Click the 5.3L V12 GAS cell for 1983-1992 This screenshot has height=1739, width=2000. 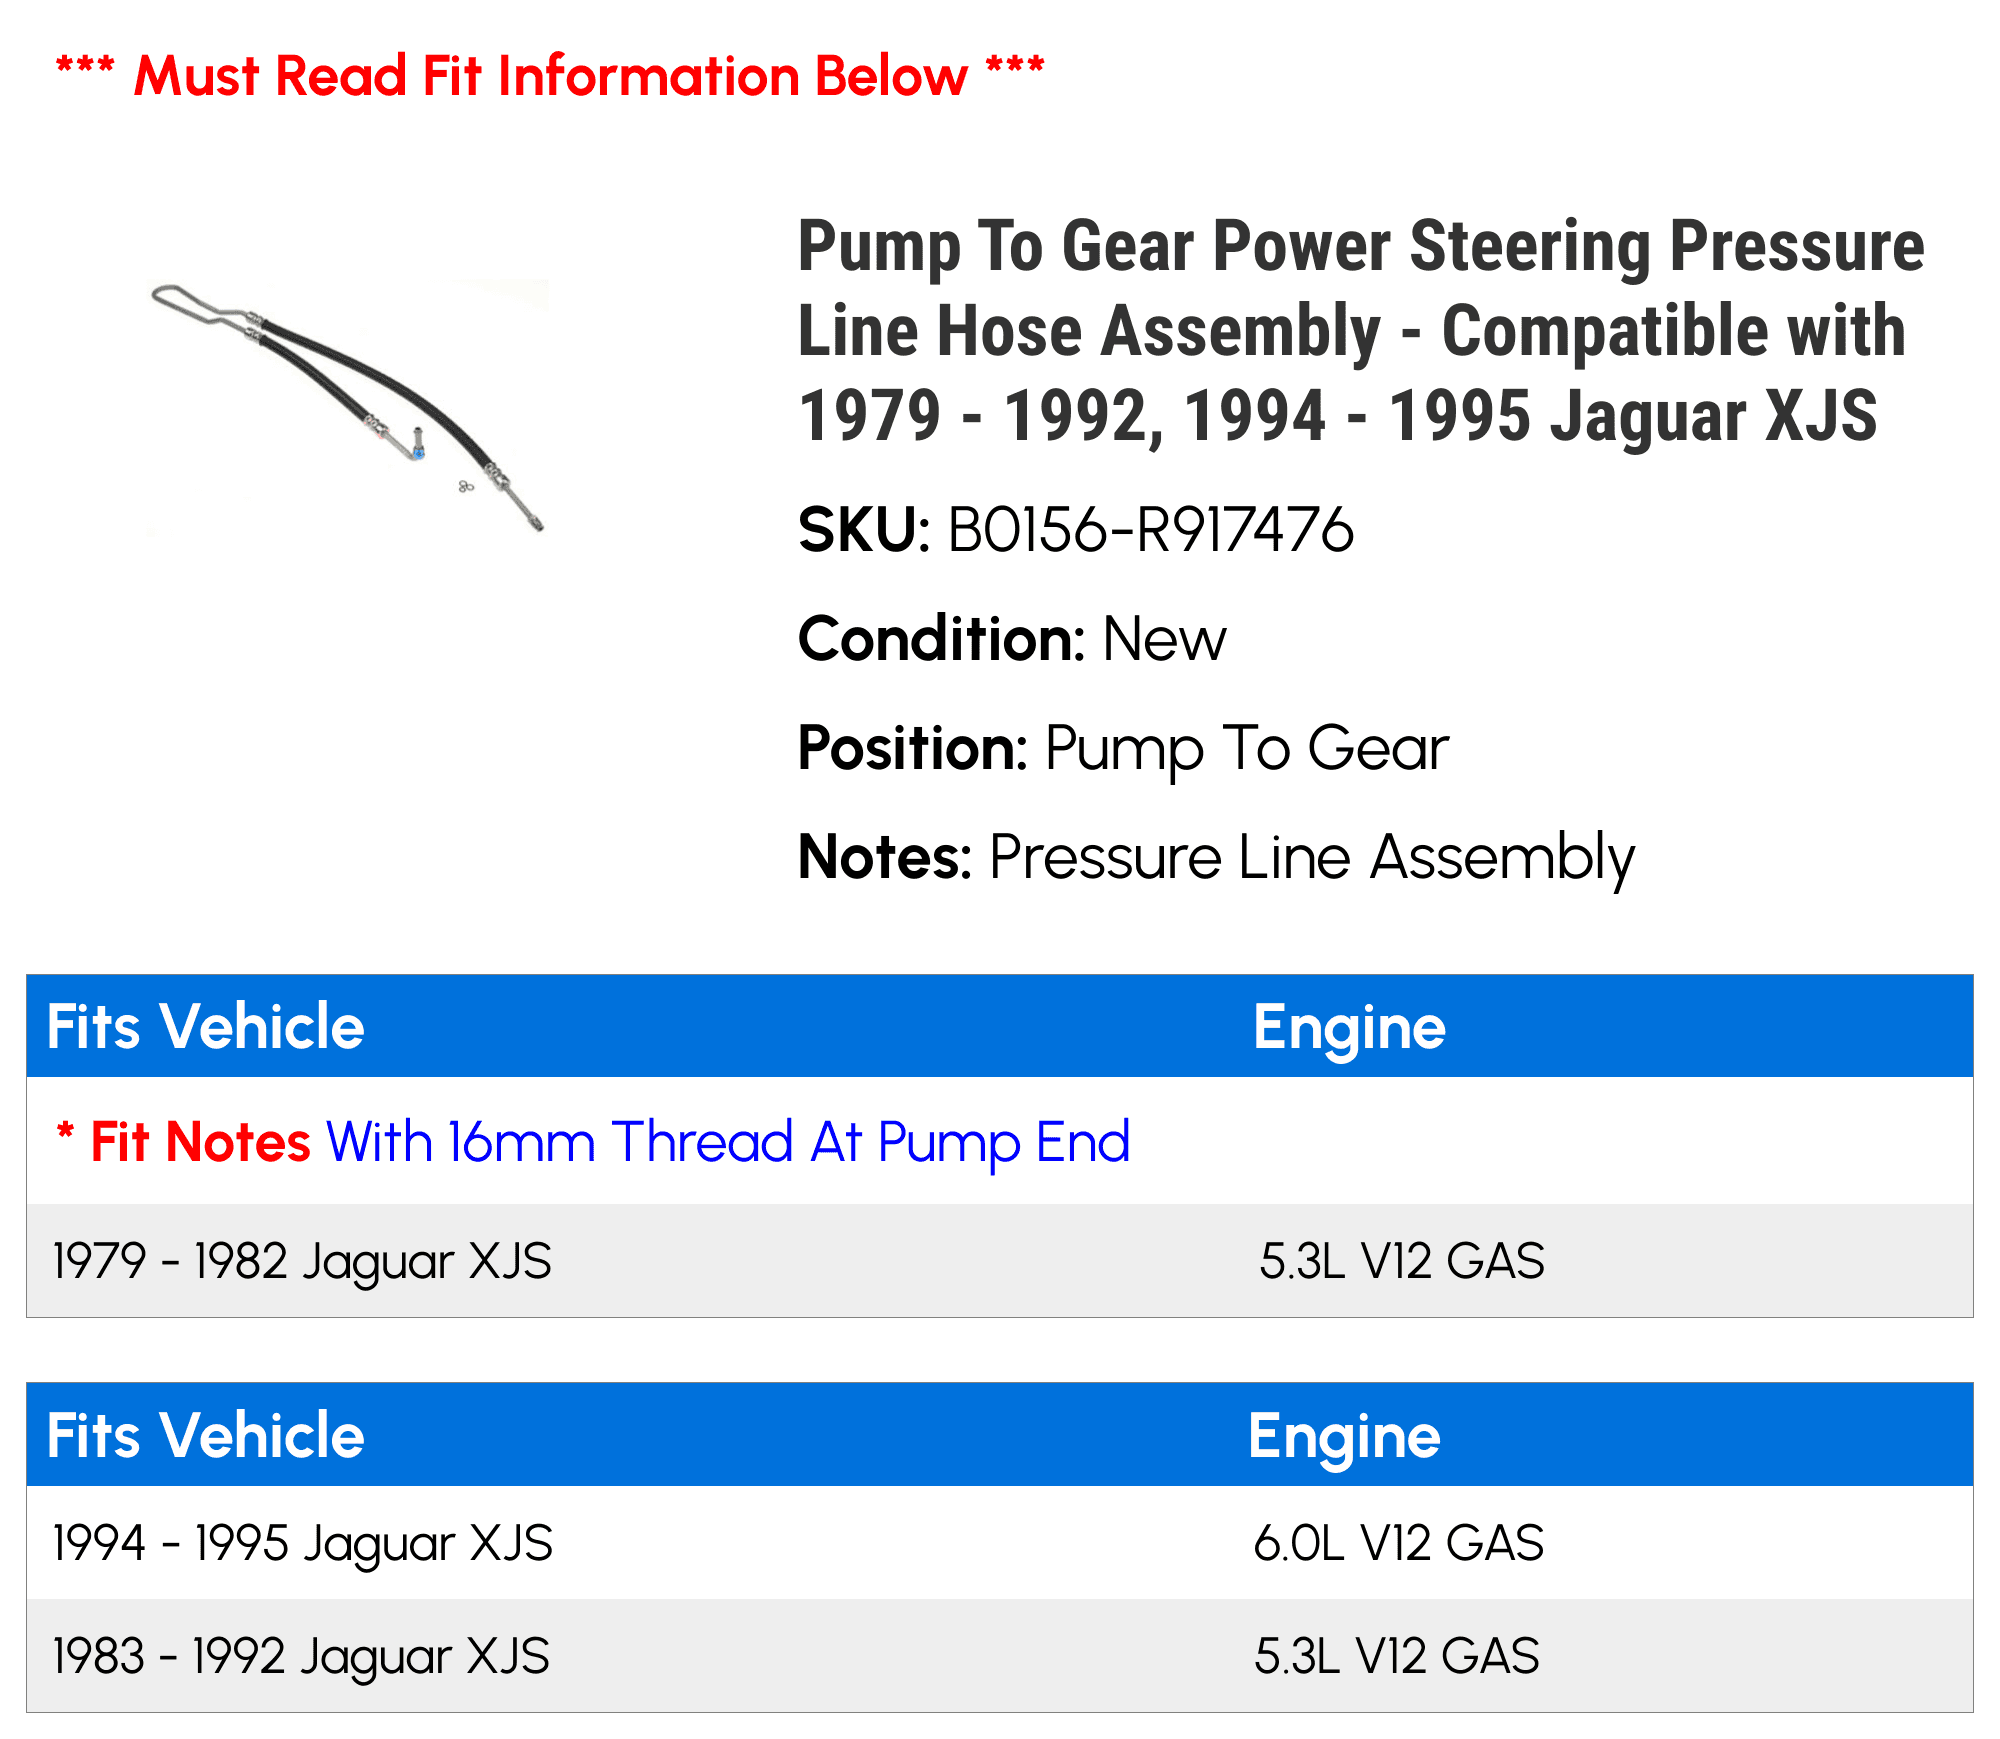(x=1397, y=1656)
